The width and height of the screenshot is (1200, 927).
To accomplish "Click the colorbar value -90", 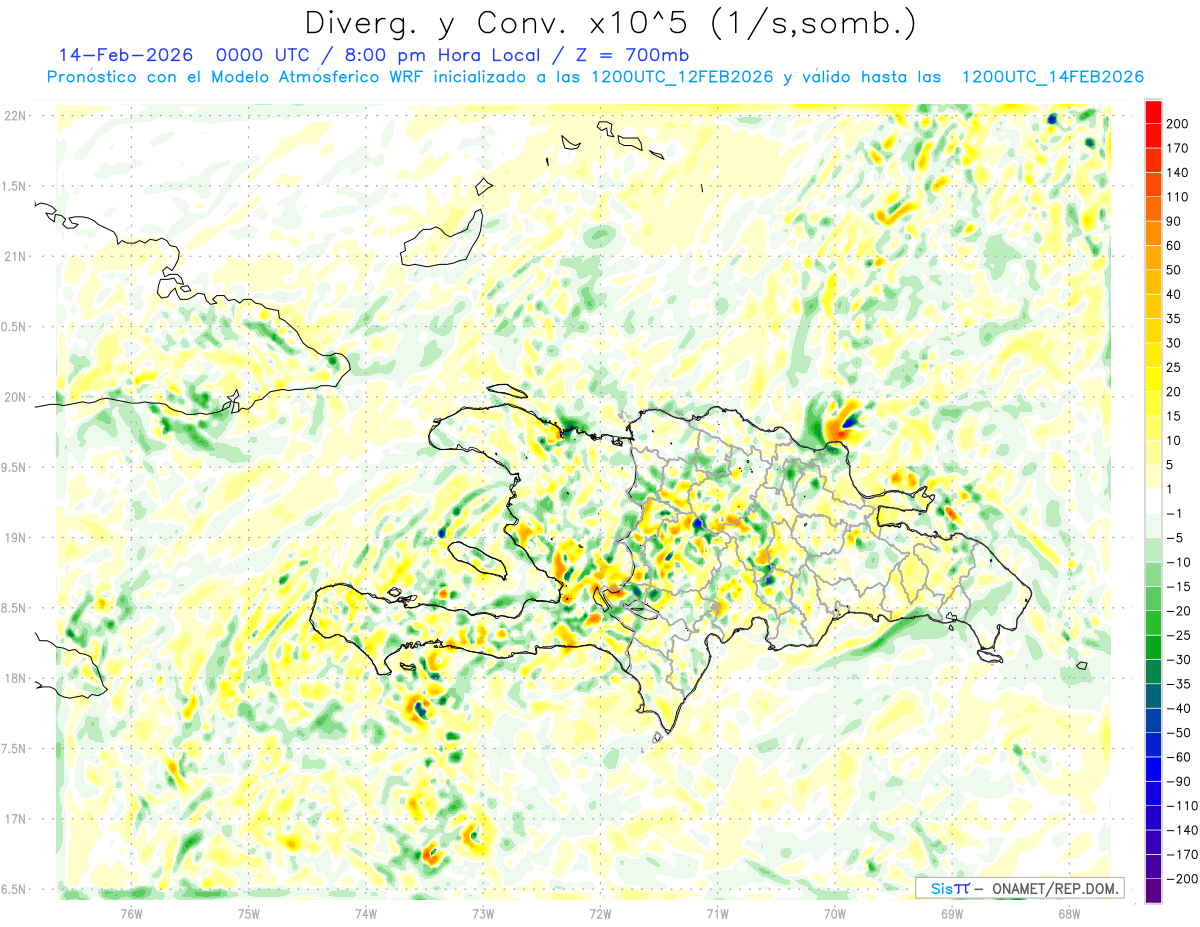I will pyautogui.click(x=1178, y=782).
